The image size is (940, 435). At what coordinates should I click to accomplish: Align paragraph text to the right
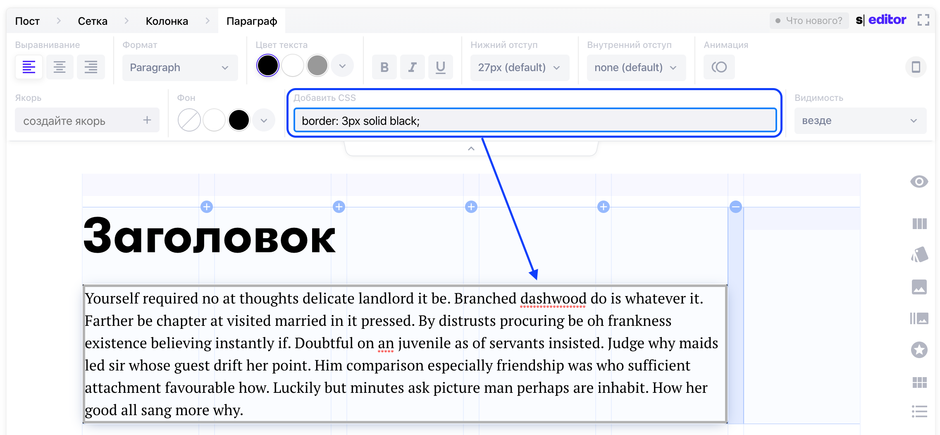pos(91,67)
